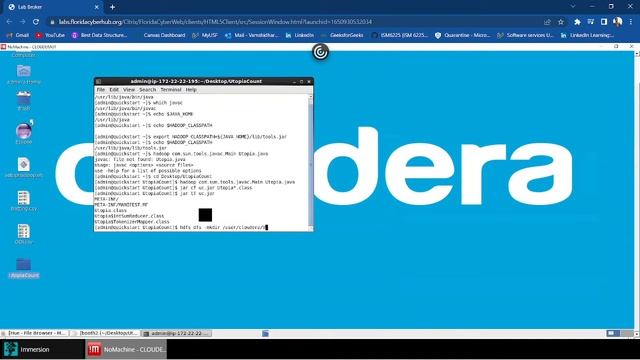Open the Help menu in the terminal
Image resolution: width=640 pixels, height=360 pixels.
click(x=191, y=89)
